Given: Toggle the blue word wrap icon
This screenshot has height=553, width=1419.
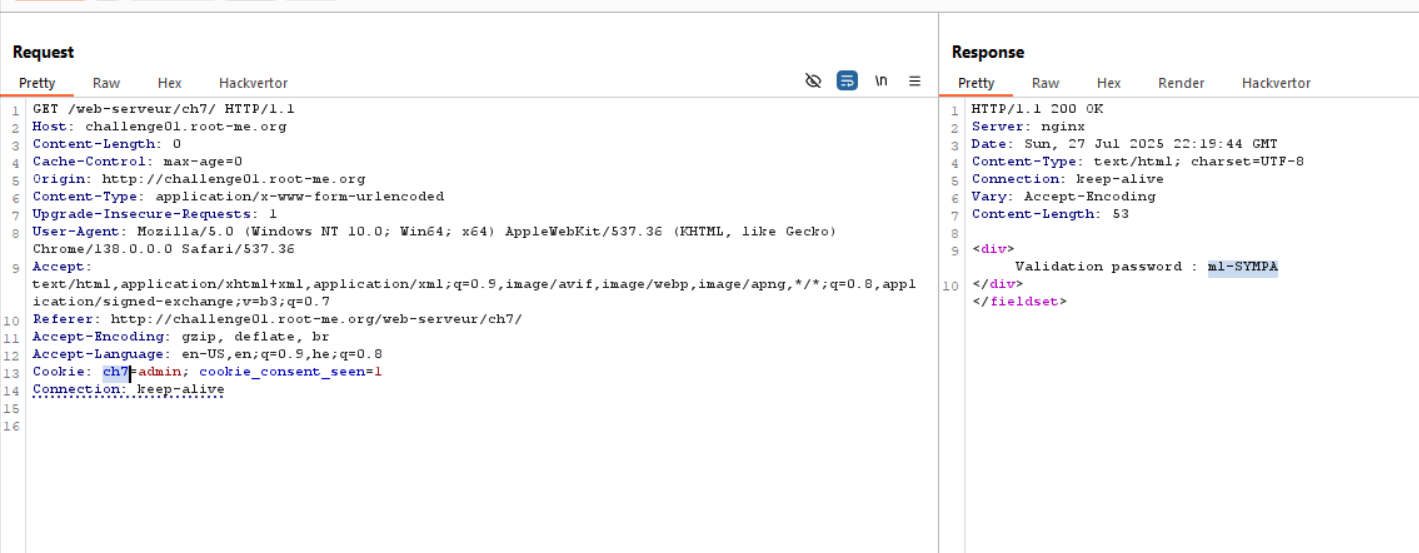Looking at the screenshot, I should pyautogui.click(x=847, y=81).
